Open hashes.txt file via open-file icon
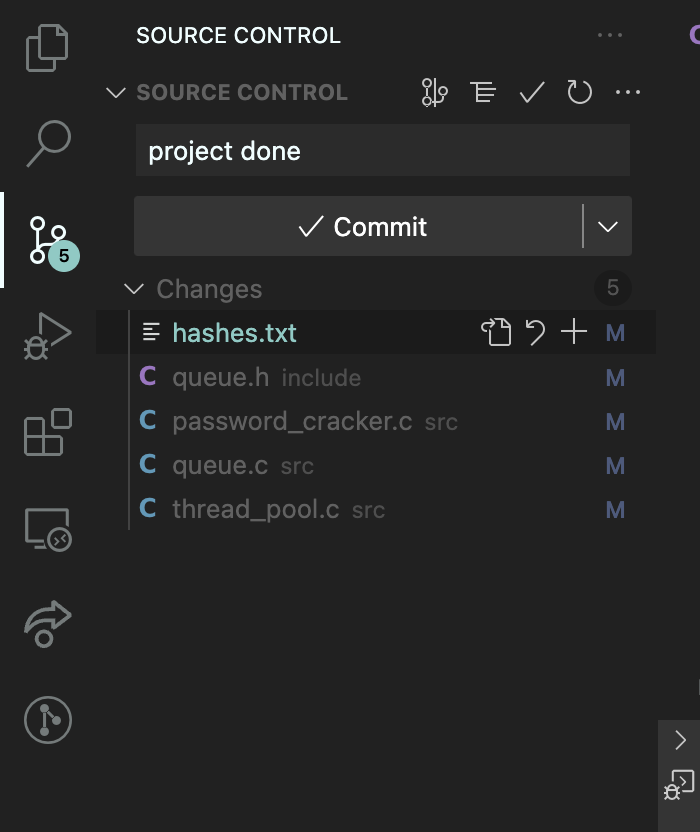Image resolution: width=700 pixels, height=832 pixels. 496,332
